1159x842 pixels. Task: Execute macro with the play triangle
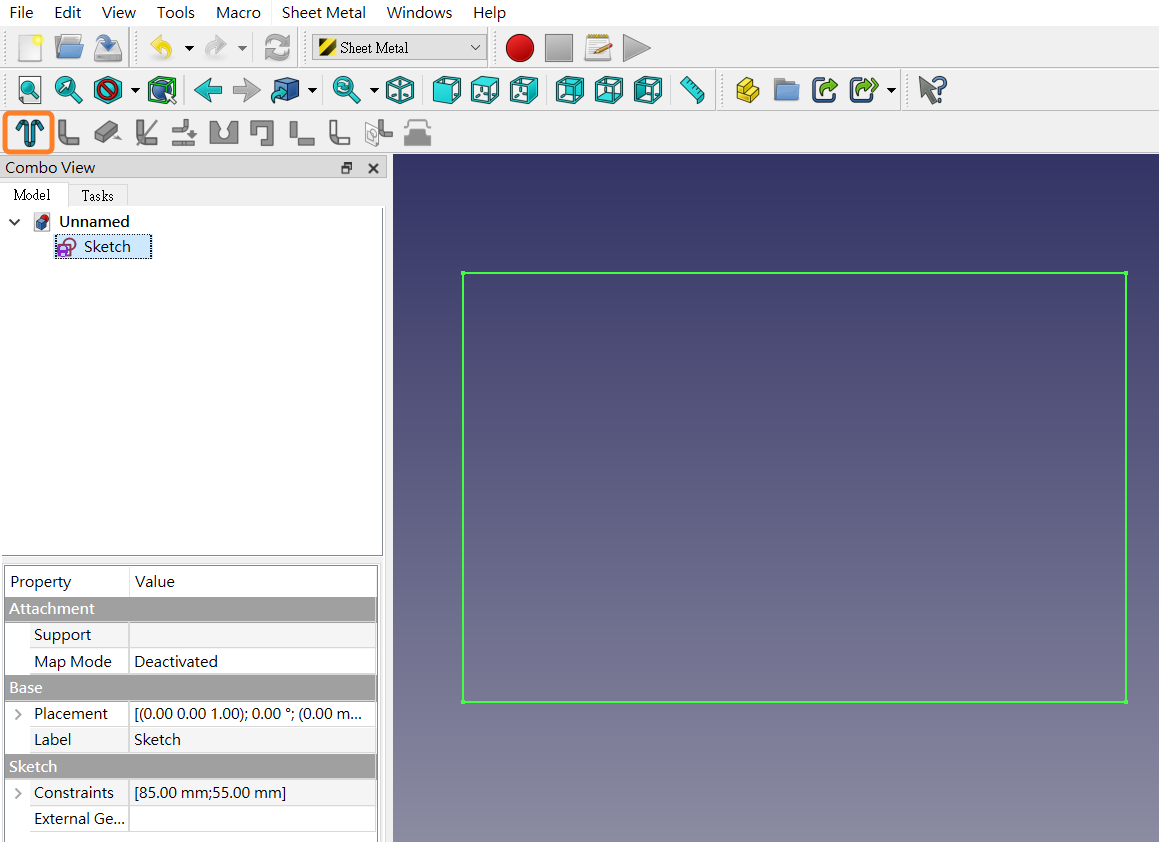pos(636,48)
